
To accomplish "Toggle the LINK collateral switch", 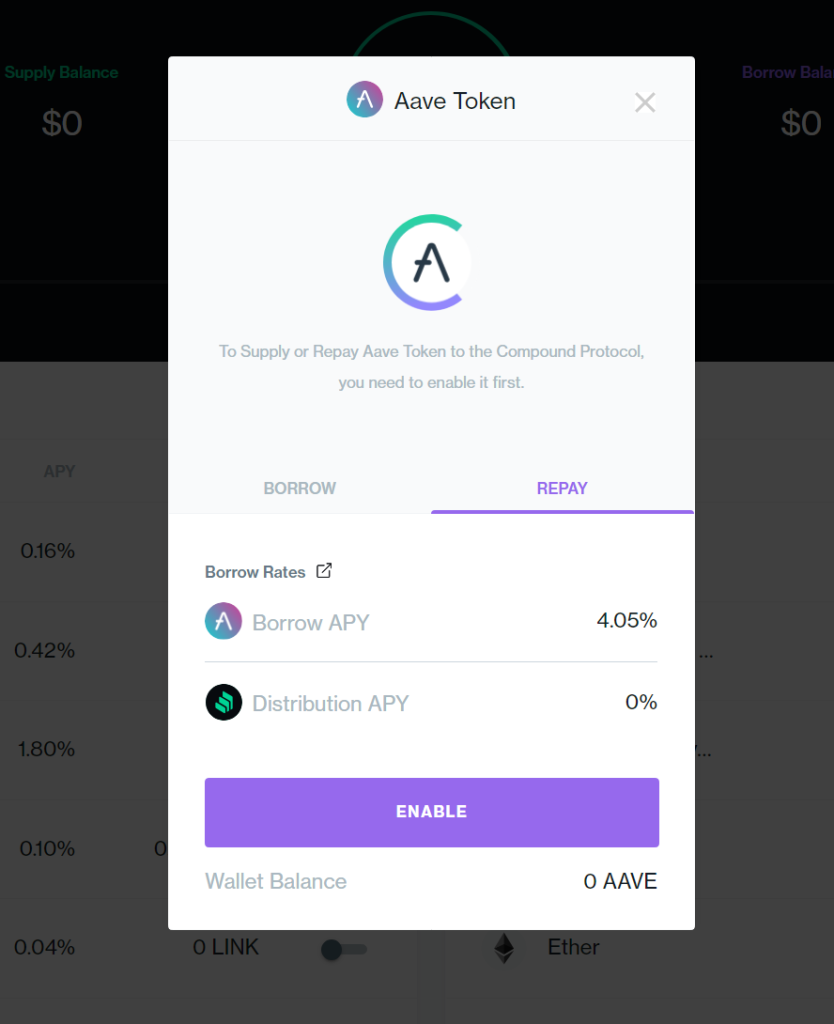I will pos(343,949).
